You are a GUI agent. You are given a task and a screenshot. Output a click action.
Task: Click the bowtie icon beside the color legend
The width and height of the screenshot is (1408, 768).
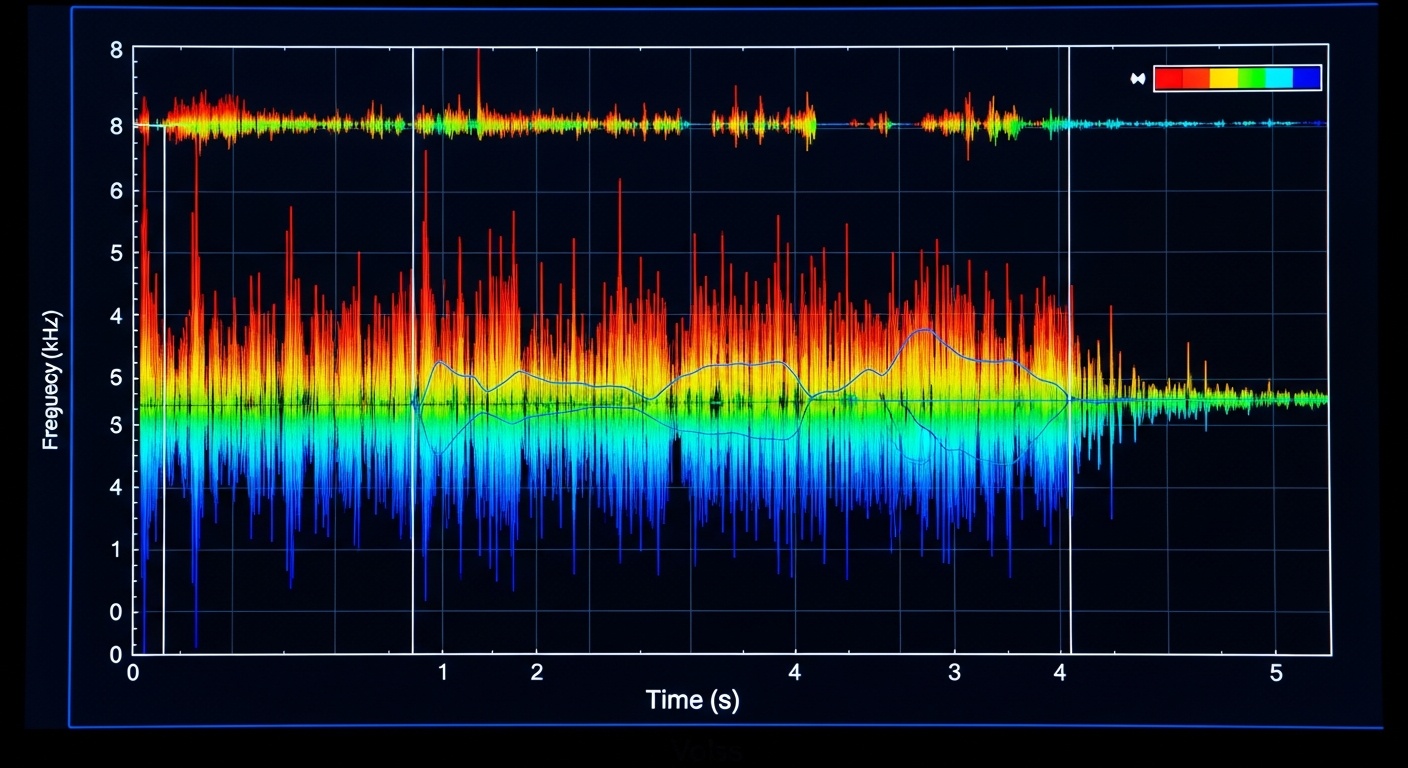pos(1137,79)
